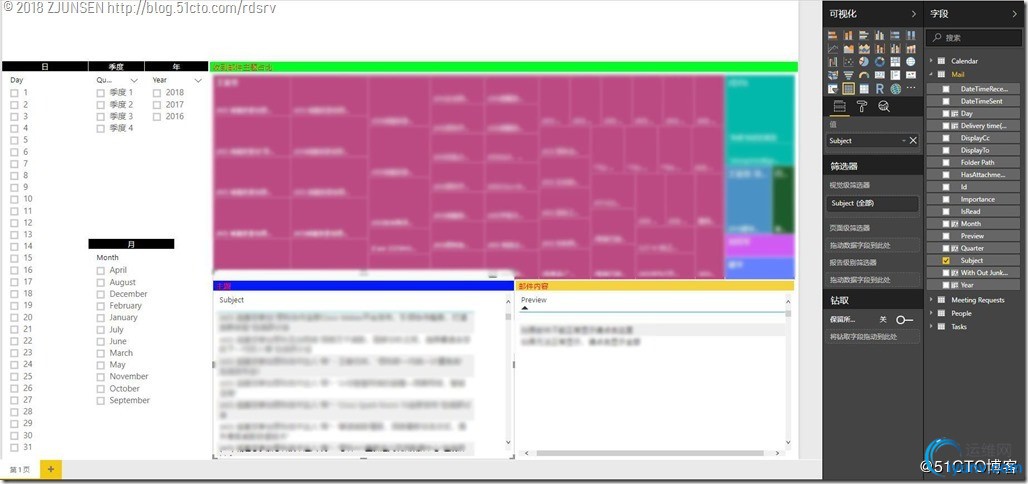
Task: Open the Subject (全部) filter card
Action: [x=872, y=204]
